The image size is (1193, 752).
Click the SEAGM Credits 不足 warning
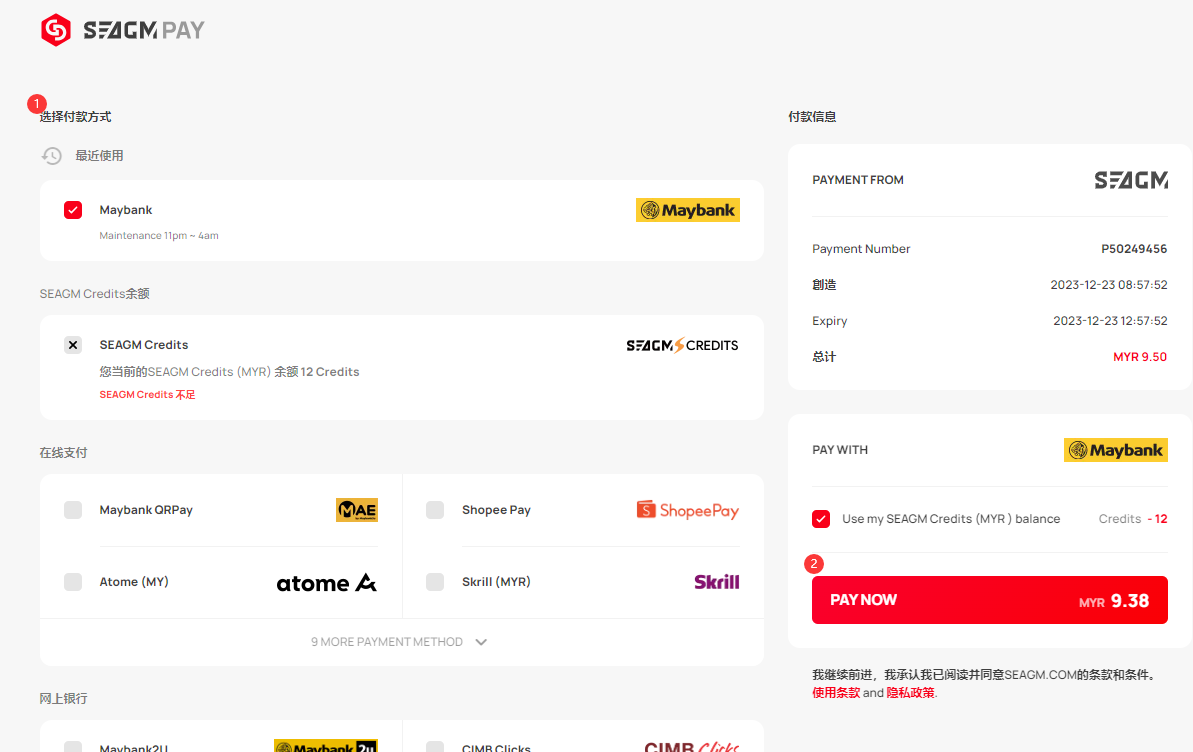tap(148, 394)
